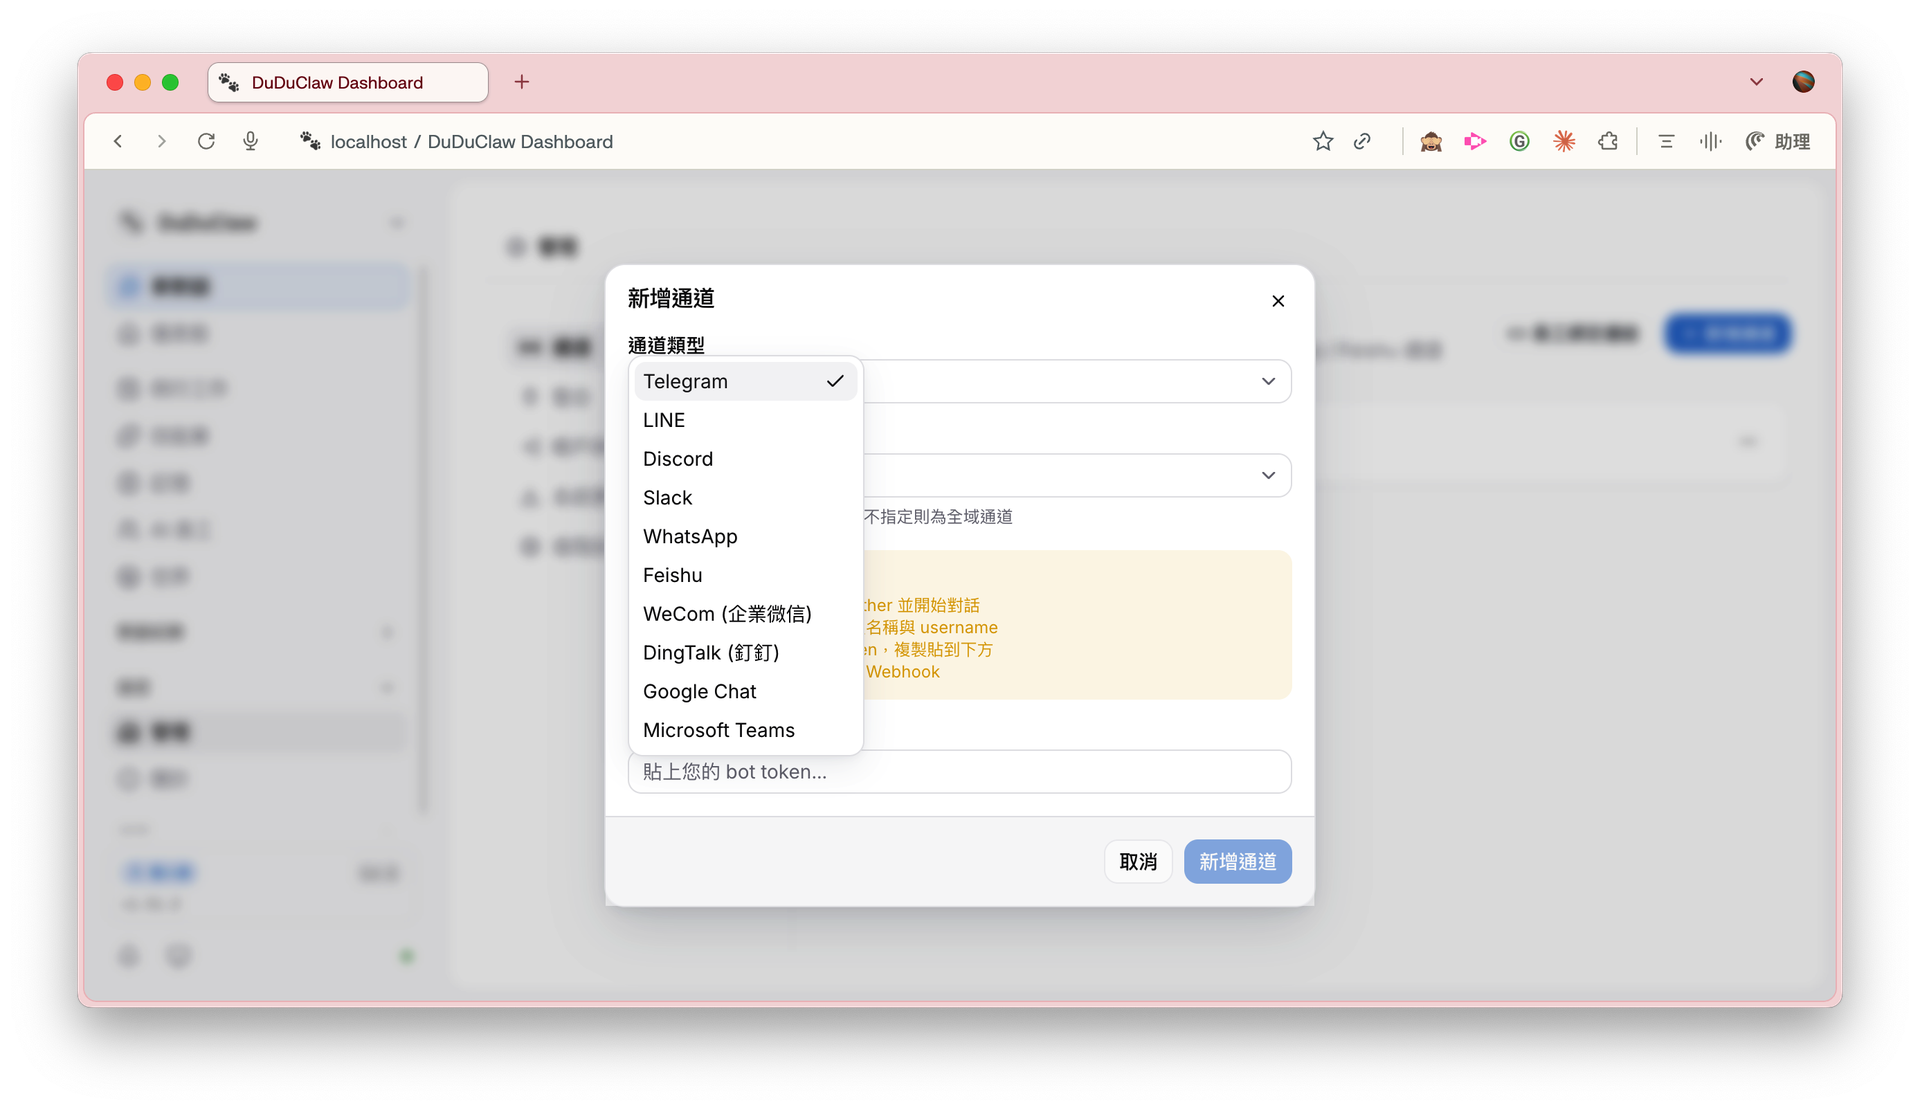The image size is (1920, 1110).
Task: Reload the current page
Action: [x=206, y=142]
